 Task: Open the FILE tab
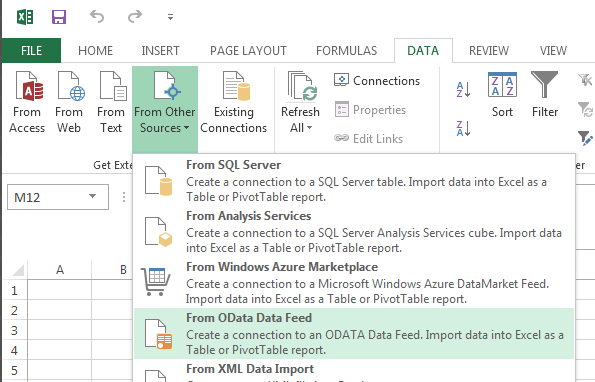31,50
